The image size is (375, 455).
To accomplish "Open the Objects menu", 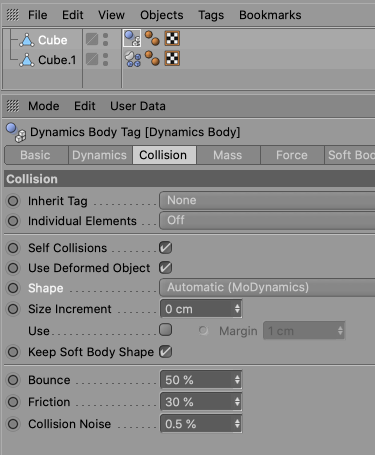I will (x=162, y=15).
